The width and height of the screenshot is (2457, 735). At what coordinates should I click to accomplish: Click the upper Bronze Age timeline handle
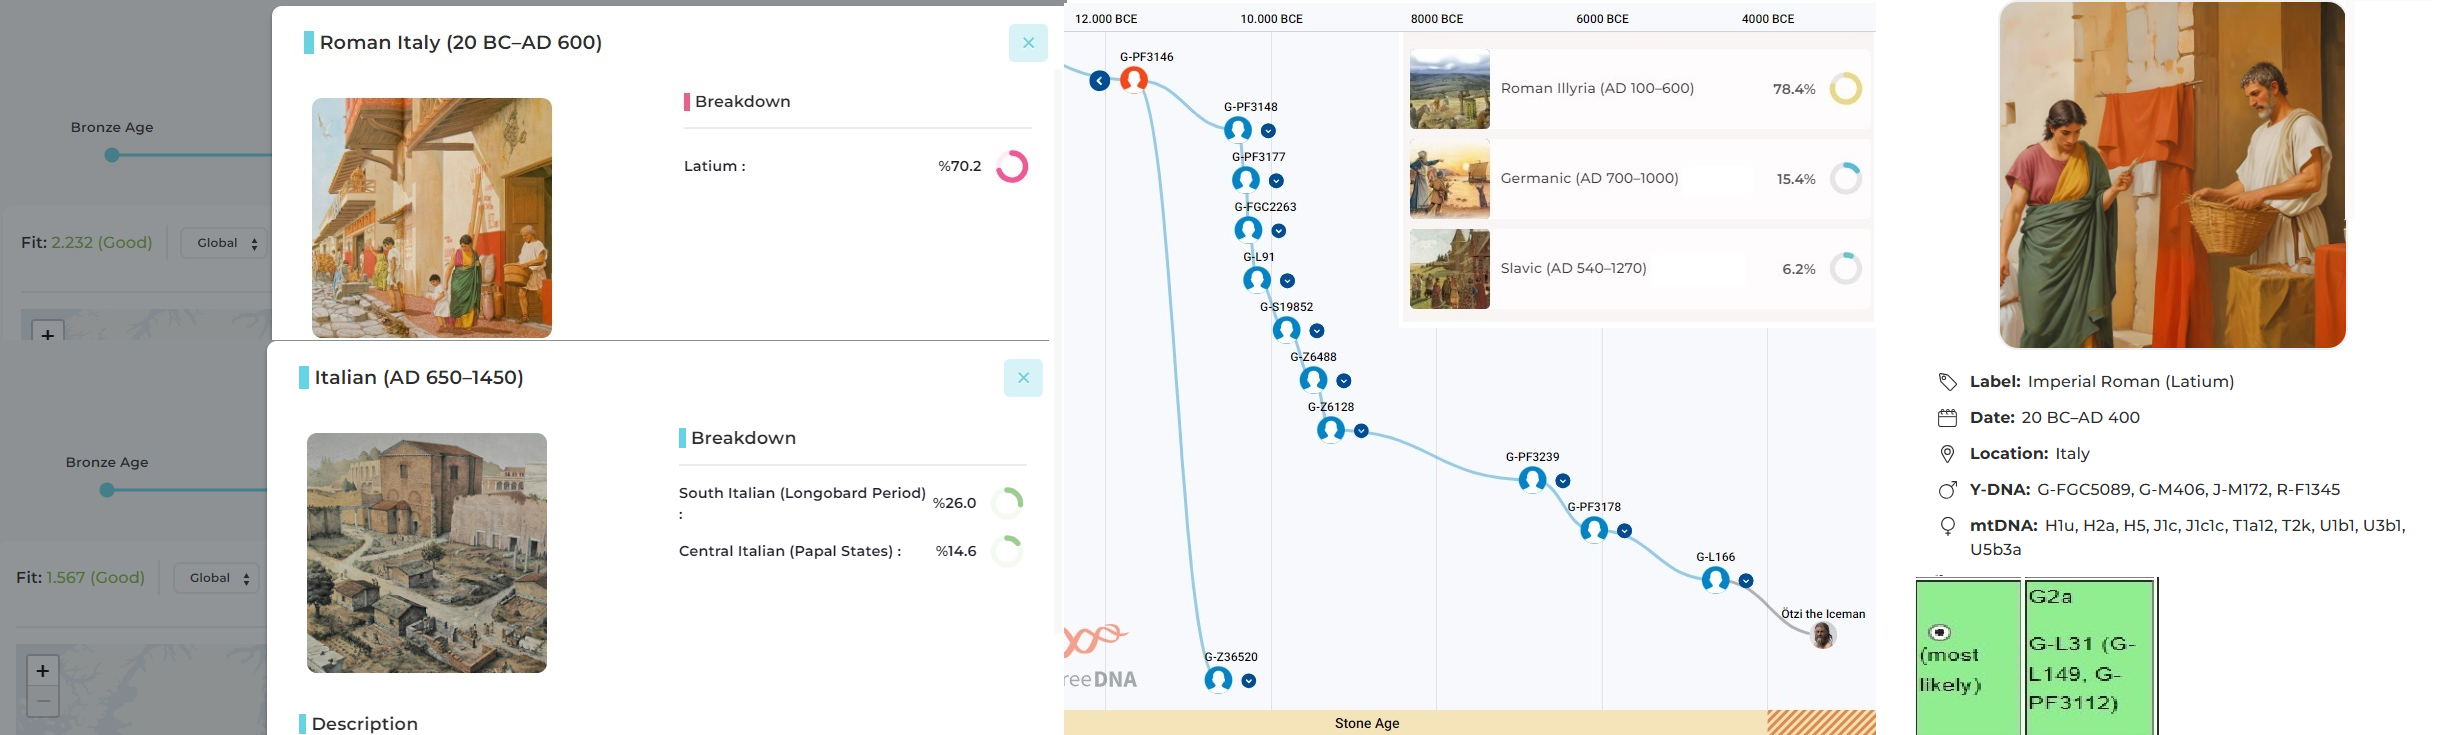coord(112,155)
